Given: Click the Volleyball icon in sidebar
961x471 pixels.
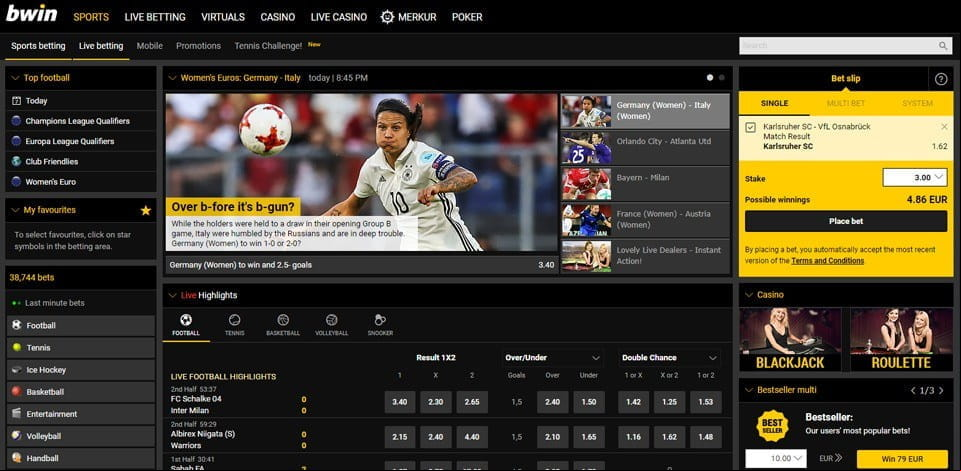Looking at the screenshot, I should point(17,435).
